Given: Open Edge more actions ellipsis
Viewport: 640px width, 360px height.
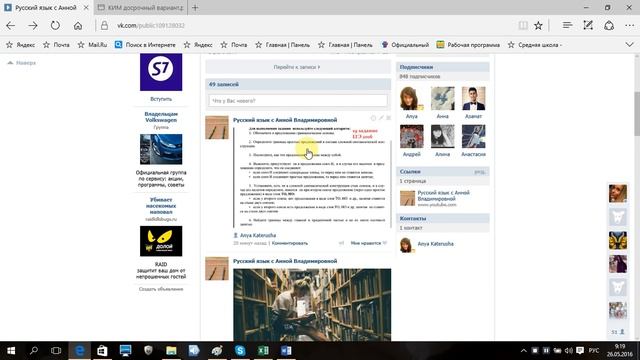Looking at the screenshot, I should point(629,25).
